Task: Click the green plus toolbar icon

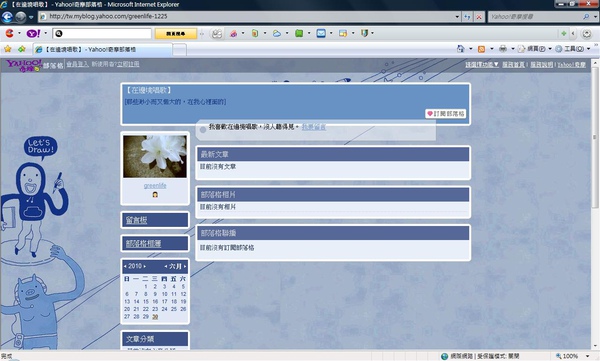Action: (564, 34)
